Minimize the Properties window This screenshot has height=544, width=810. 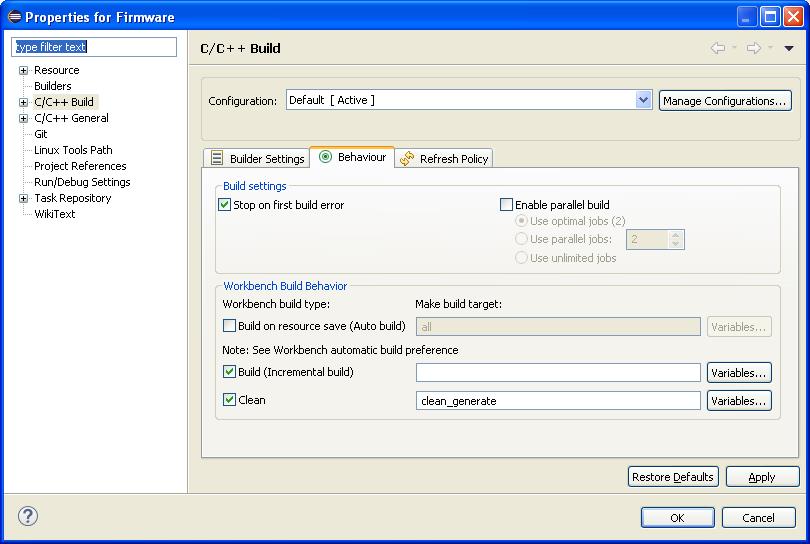746,17
